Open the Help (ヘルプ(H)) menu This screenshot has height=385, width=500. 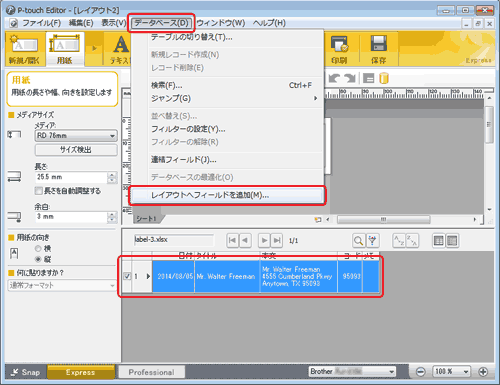point(269,23)
